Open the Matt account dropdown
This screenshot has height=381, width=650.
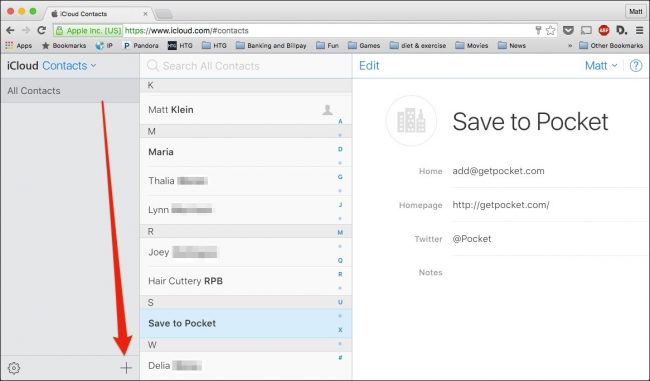[601, 66]
